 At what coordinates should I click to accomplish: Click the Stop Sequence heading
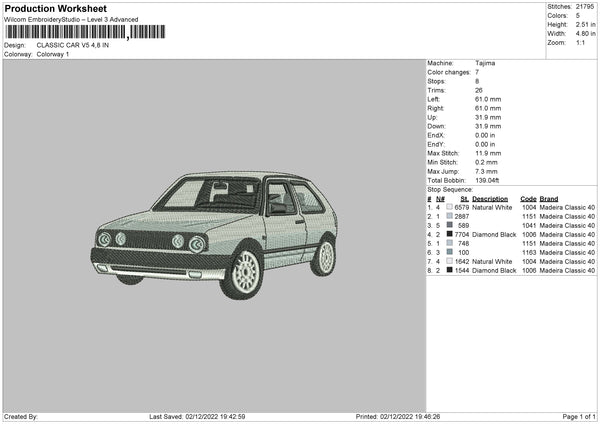450,189
